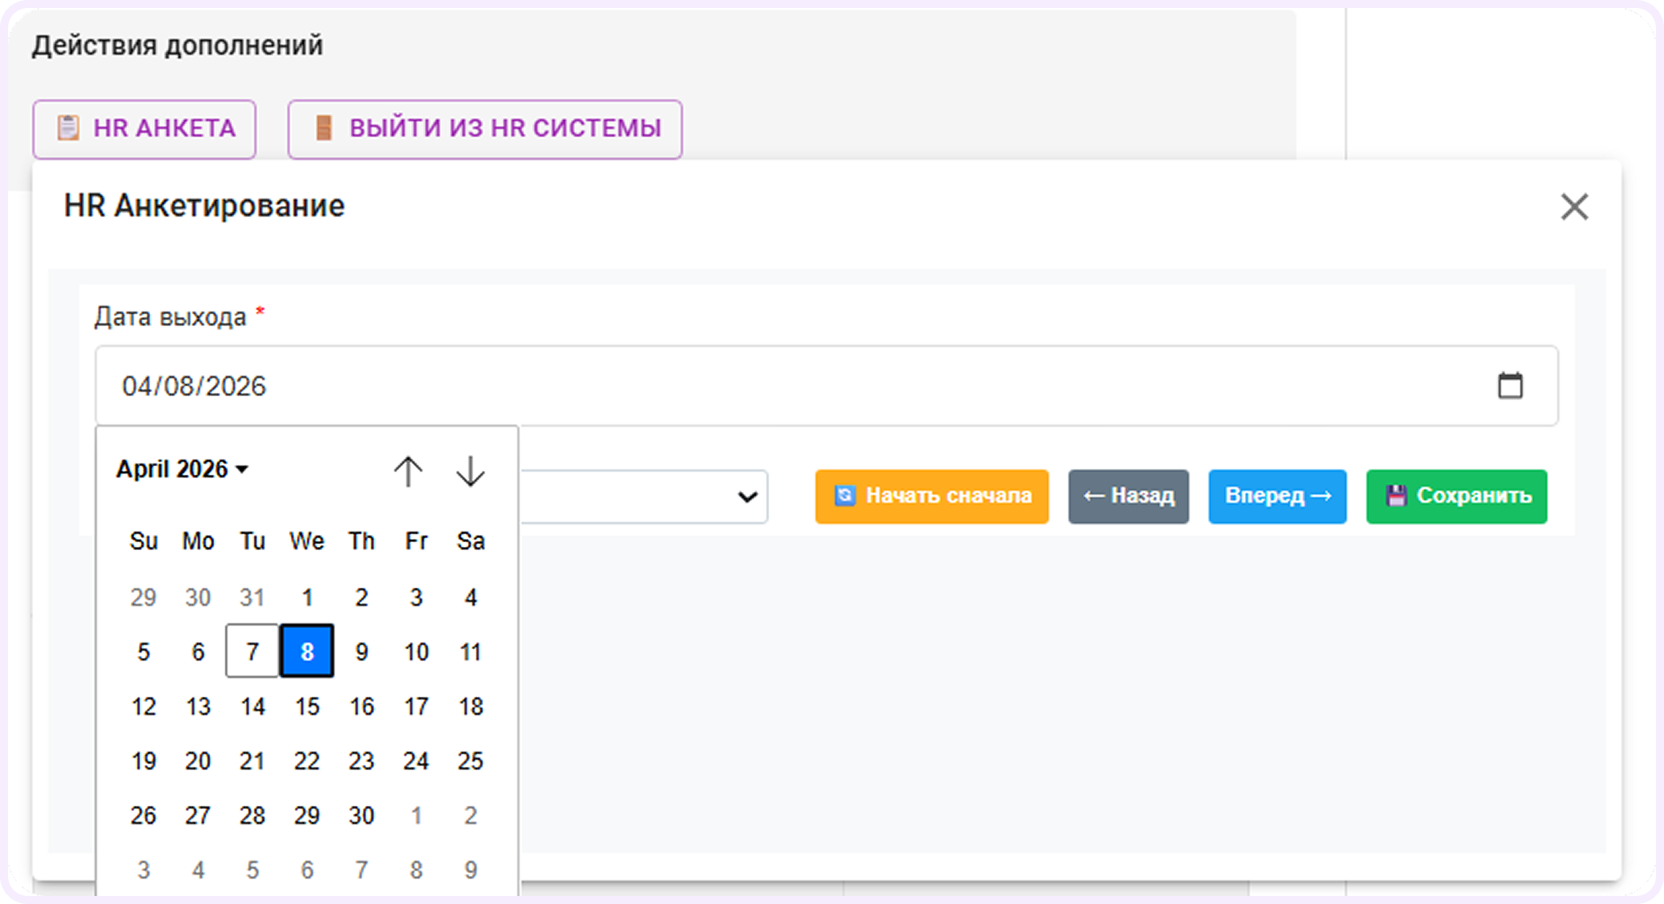
Task: Expand the April 2026 month selector
Action: [x=182, y=469]
